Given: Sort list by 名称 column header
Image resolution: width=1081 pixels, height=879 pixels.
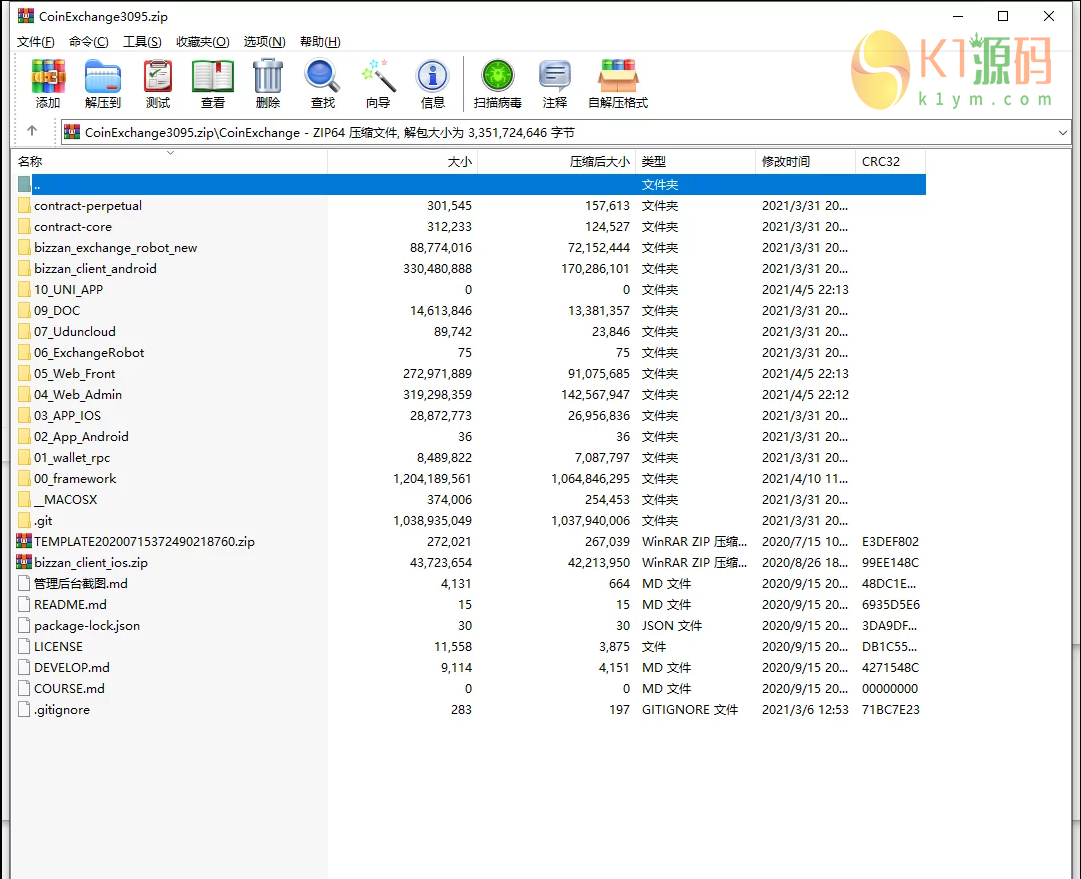Looking at the screenshot, I should 30,162.
